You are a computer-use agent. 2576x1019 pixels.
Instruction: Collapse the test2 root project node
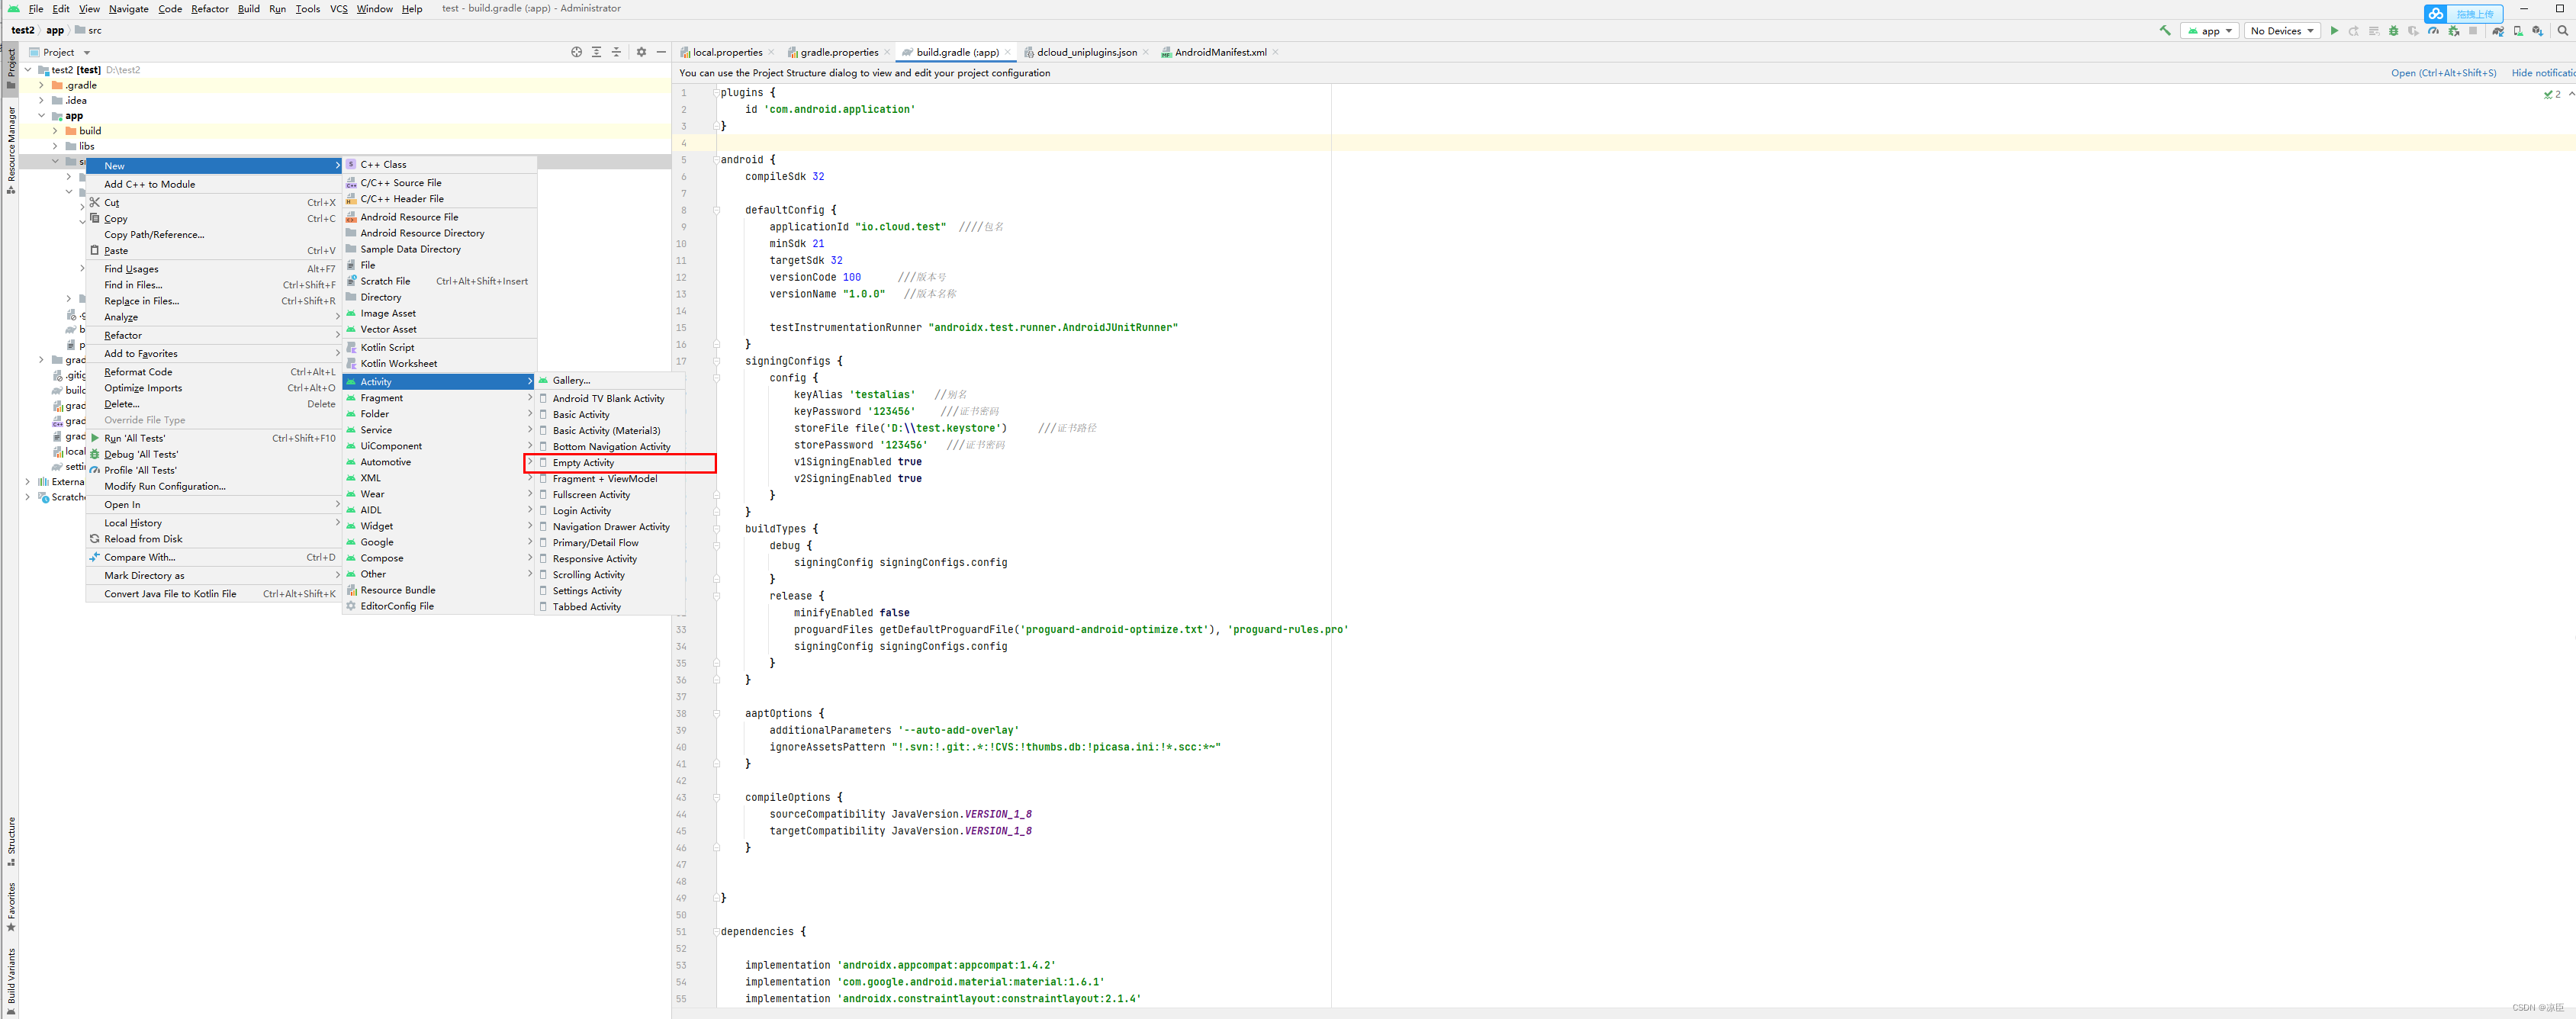pos(28,70)
